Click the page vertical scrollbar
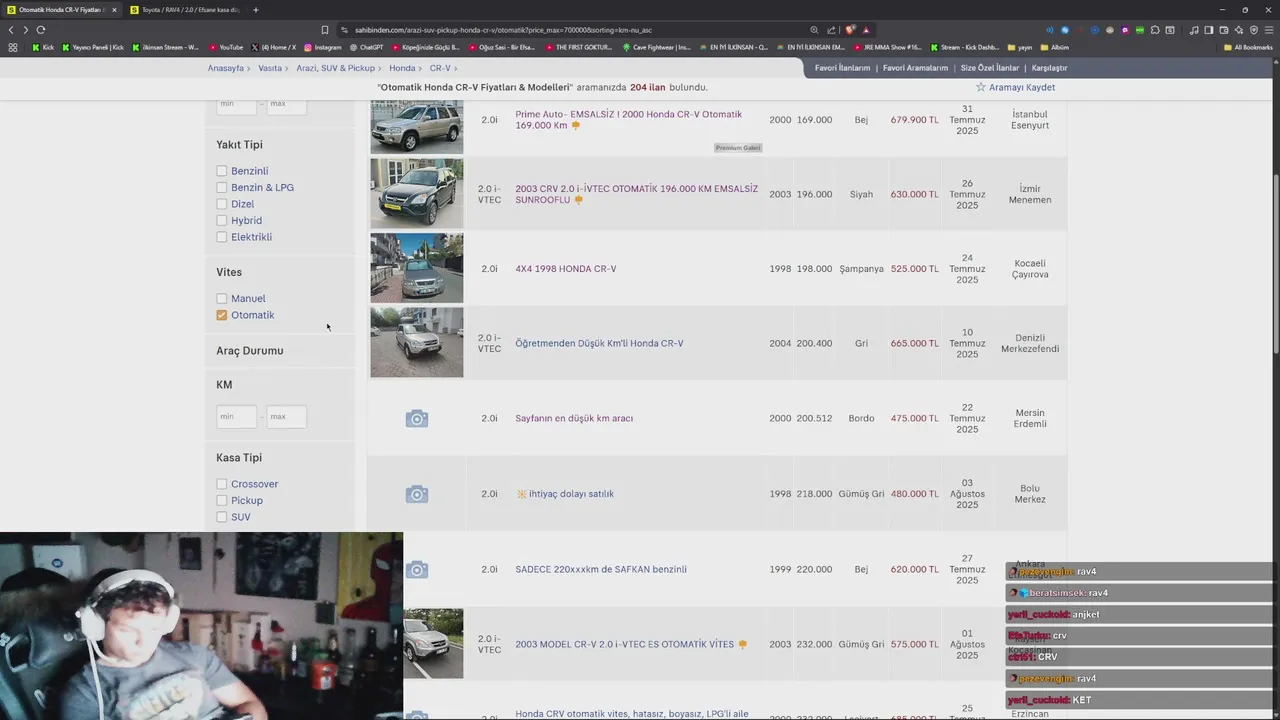The height and width of the screenshot is (720, 1280). point(1275,263)
